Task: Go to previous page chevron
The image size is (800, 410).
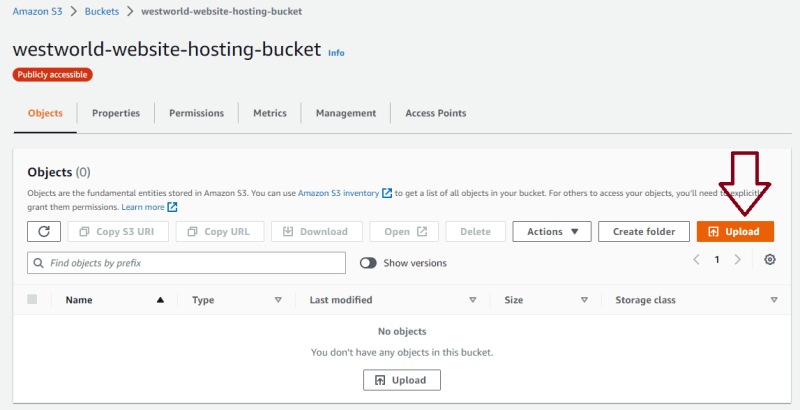Action: click(x=696, y=260)
